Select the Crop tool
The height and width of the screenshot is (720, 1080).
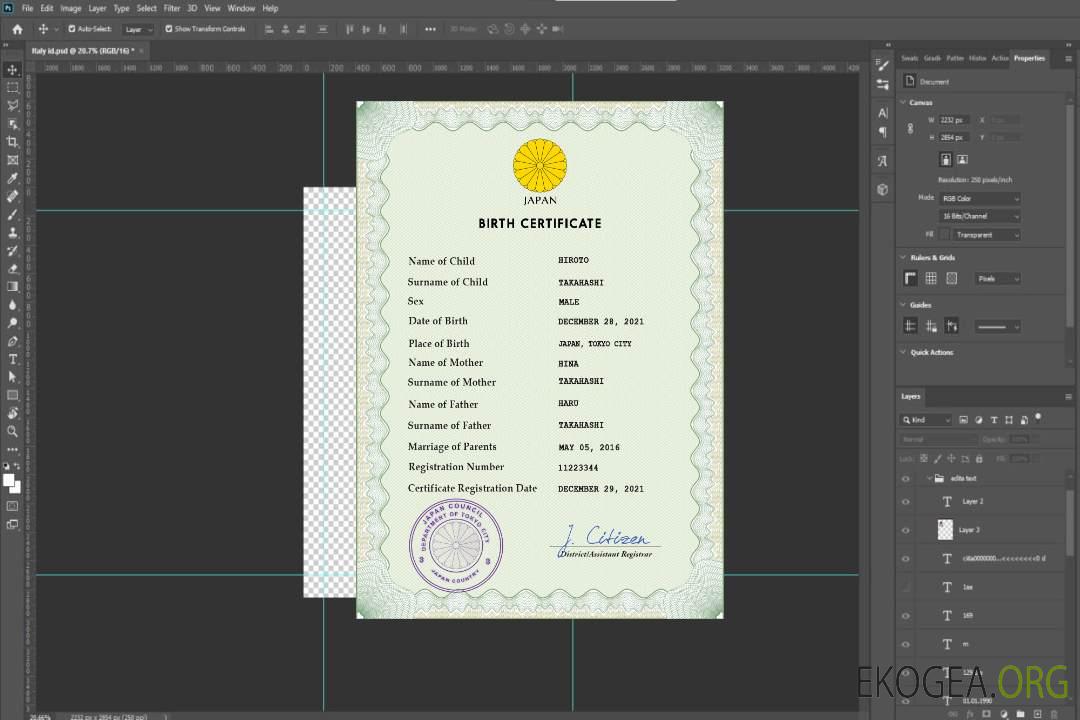point(13,142)
